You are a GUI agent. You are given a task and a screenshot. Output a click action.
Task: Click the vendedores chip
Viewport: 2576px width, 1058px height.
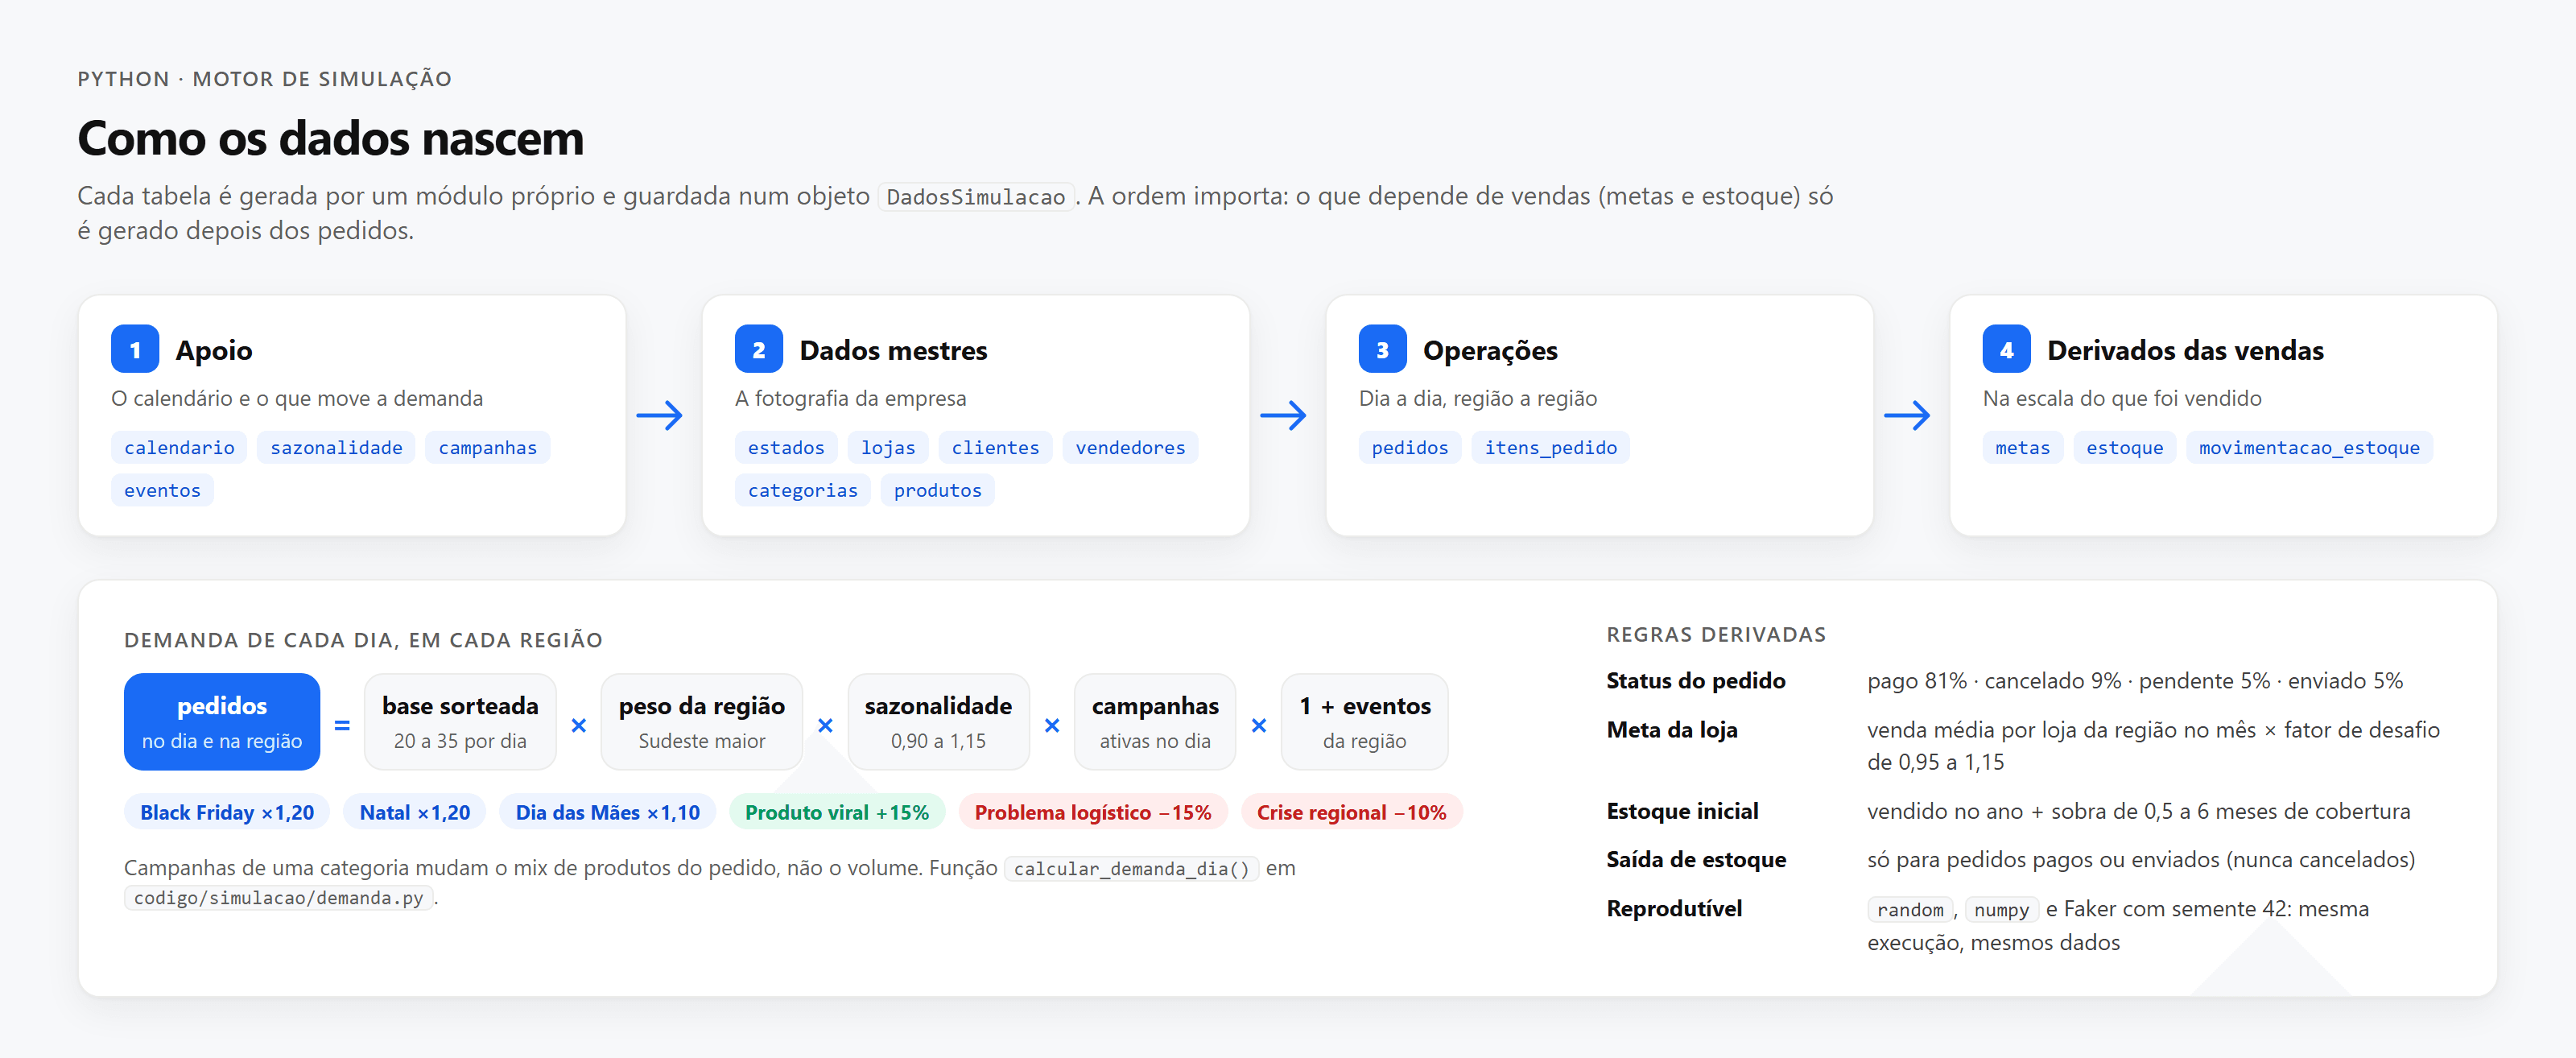[x=1130, y=447]
